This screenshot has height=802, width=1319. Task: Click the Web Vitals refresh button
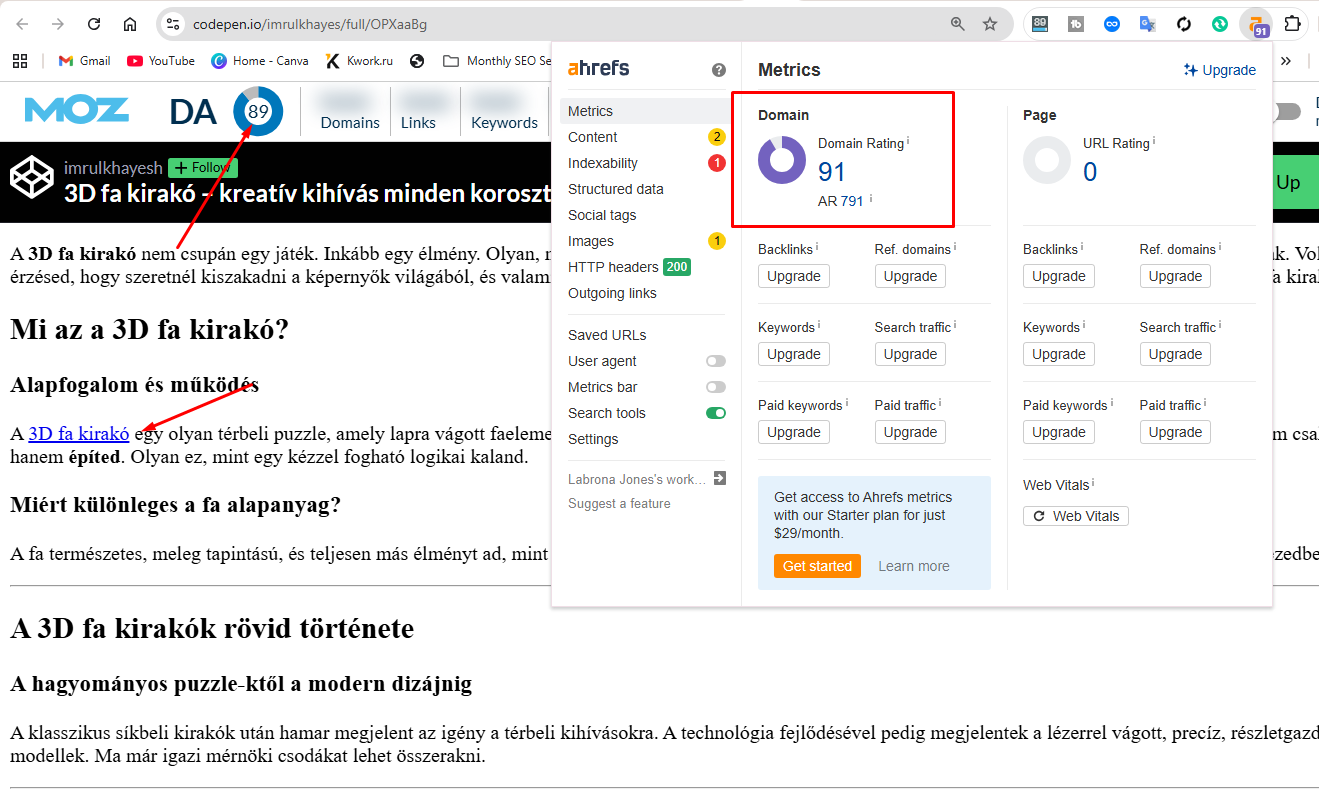[x=1076, y=516]
